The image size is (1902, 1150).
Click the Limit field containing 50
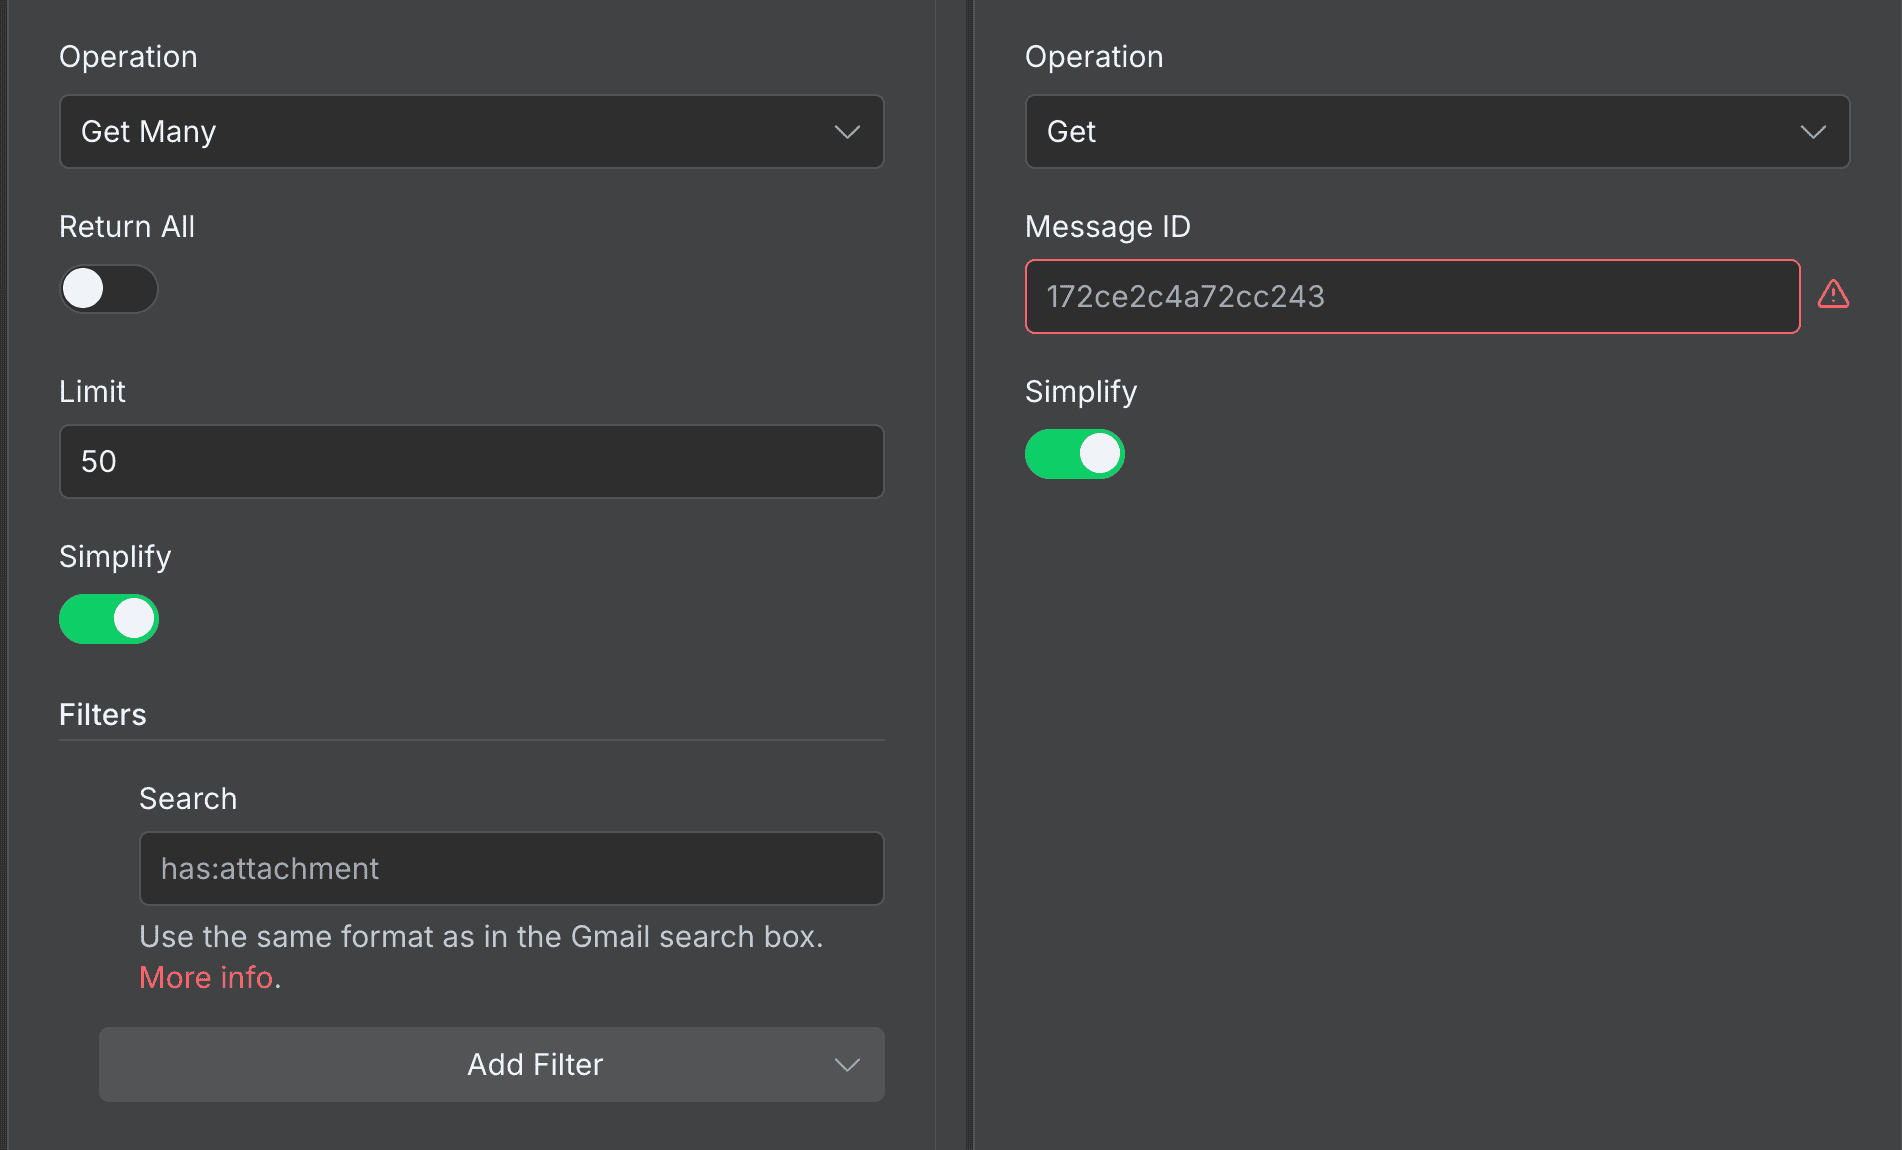coord(471,461)
